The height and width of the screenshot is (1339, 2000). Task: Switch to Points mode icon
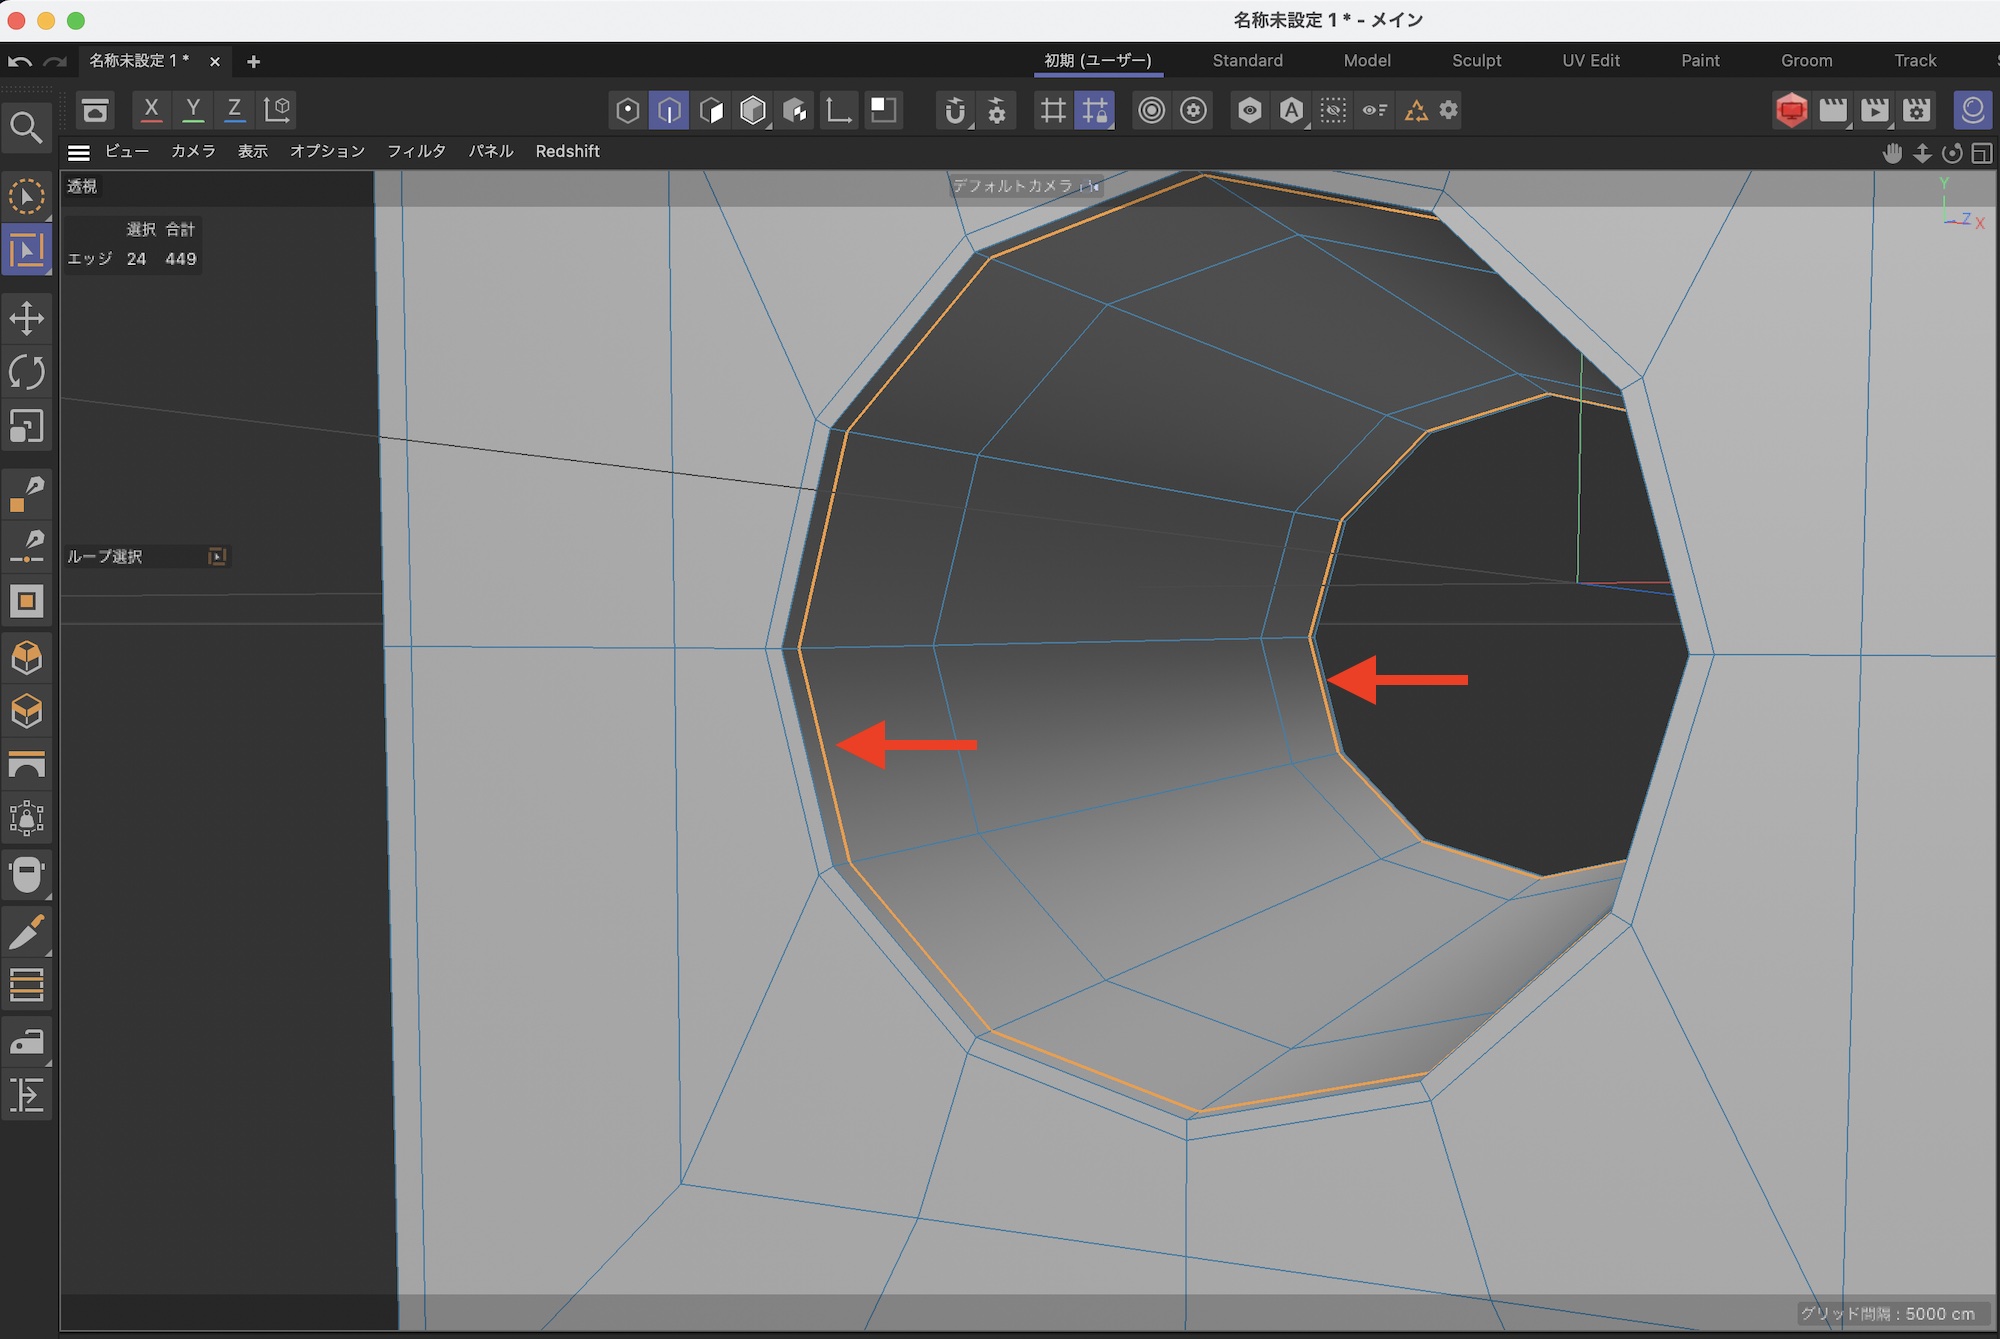627,110
